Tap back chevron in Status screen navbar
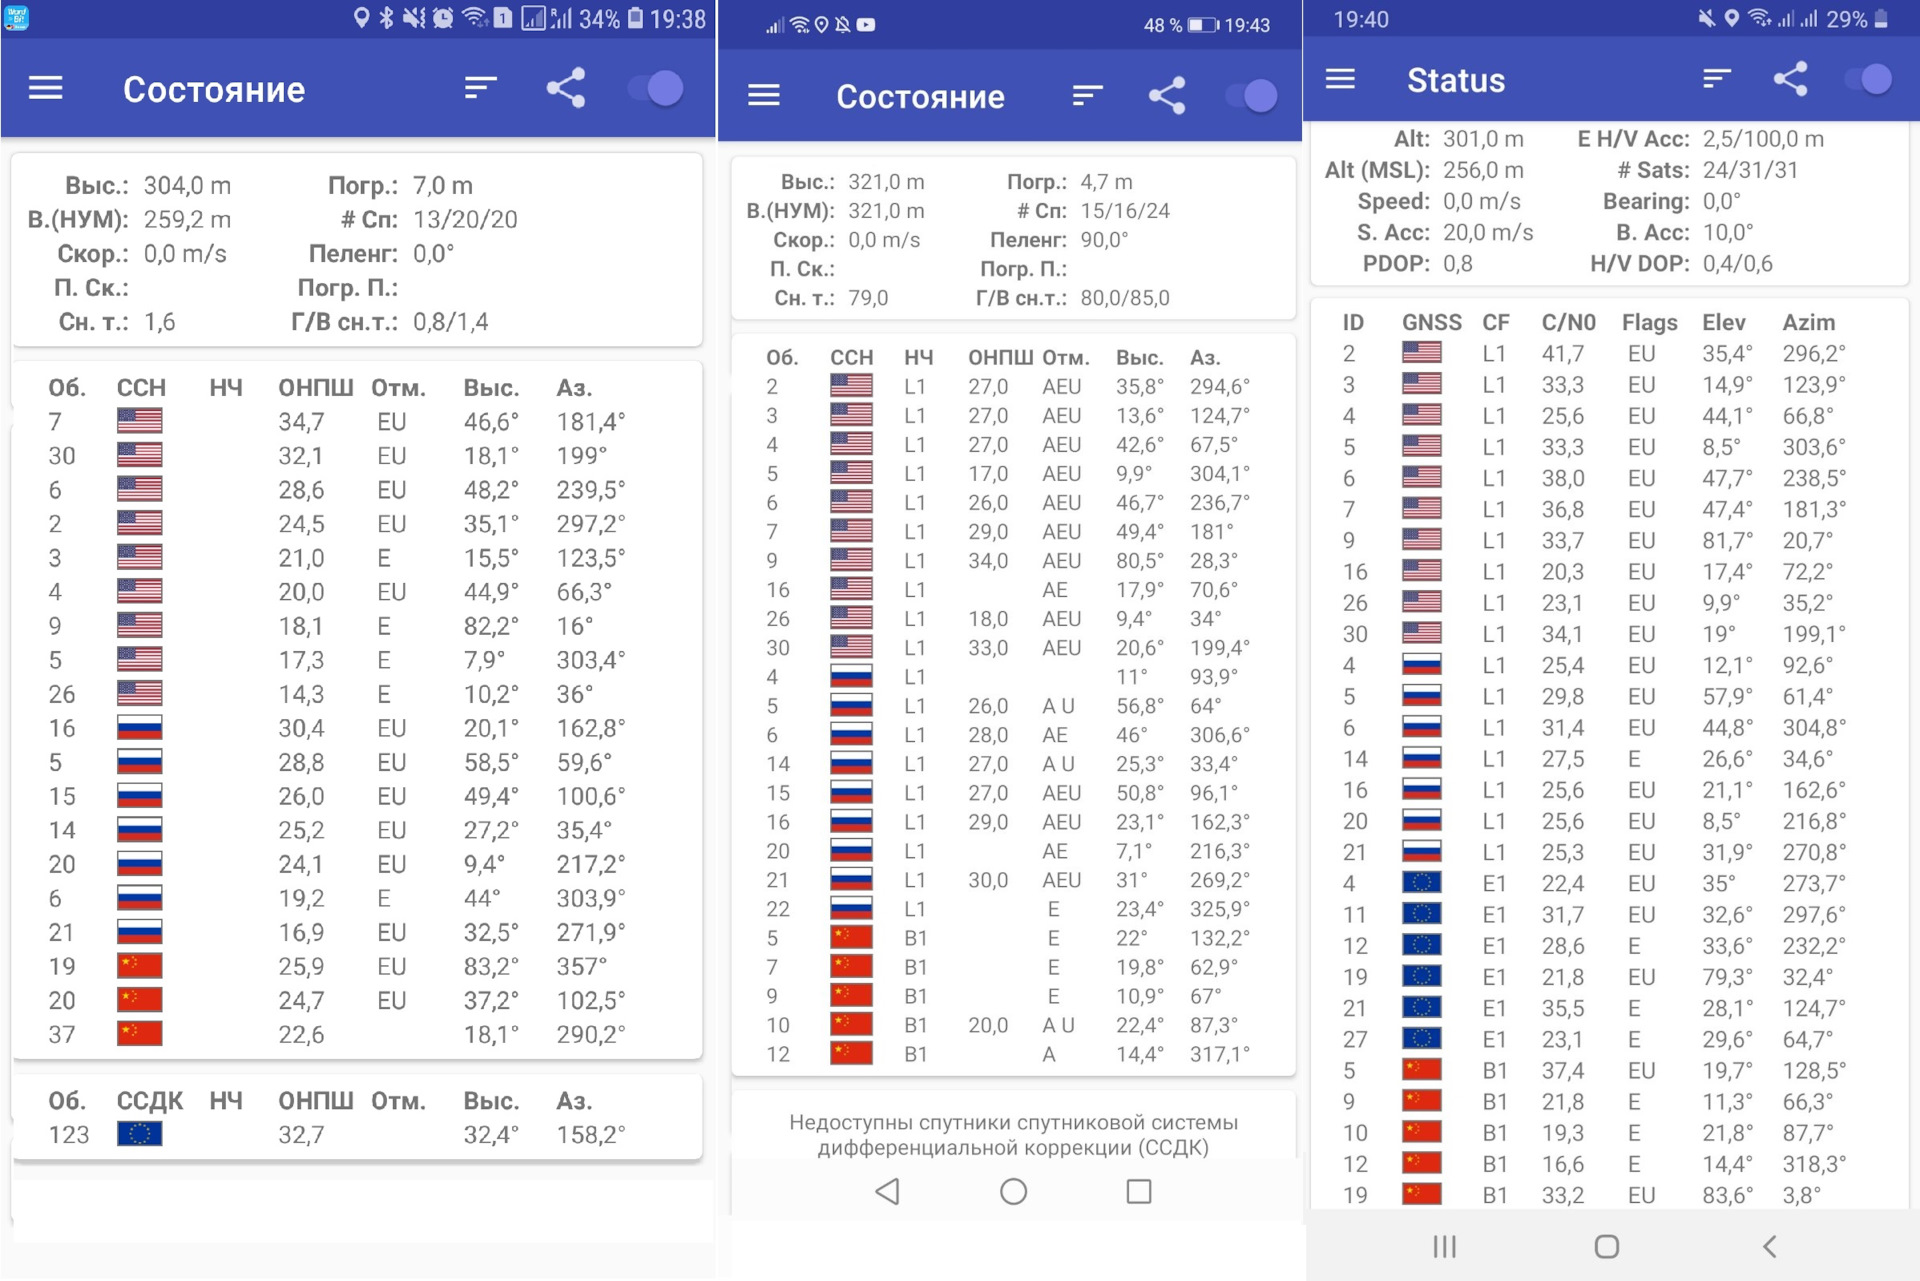 coord(1770,1246)
